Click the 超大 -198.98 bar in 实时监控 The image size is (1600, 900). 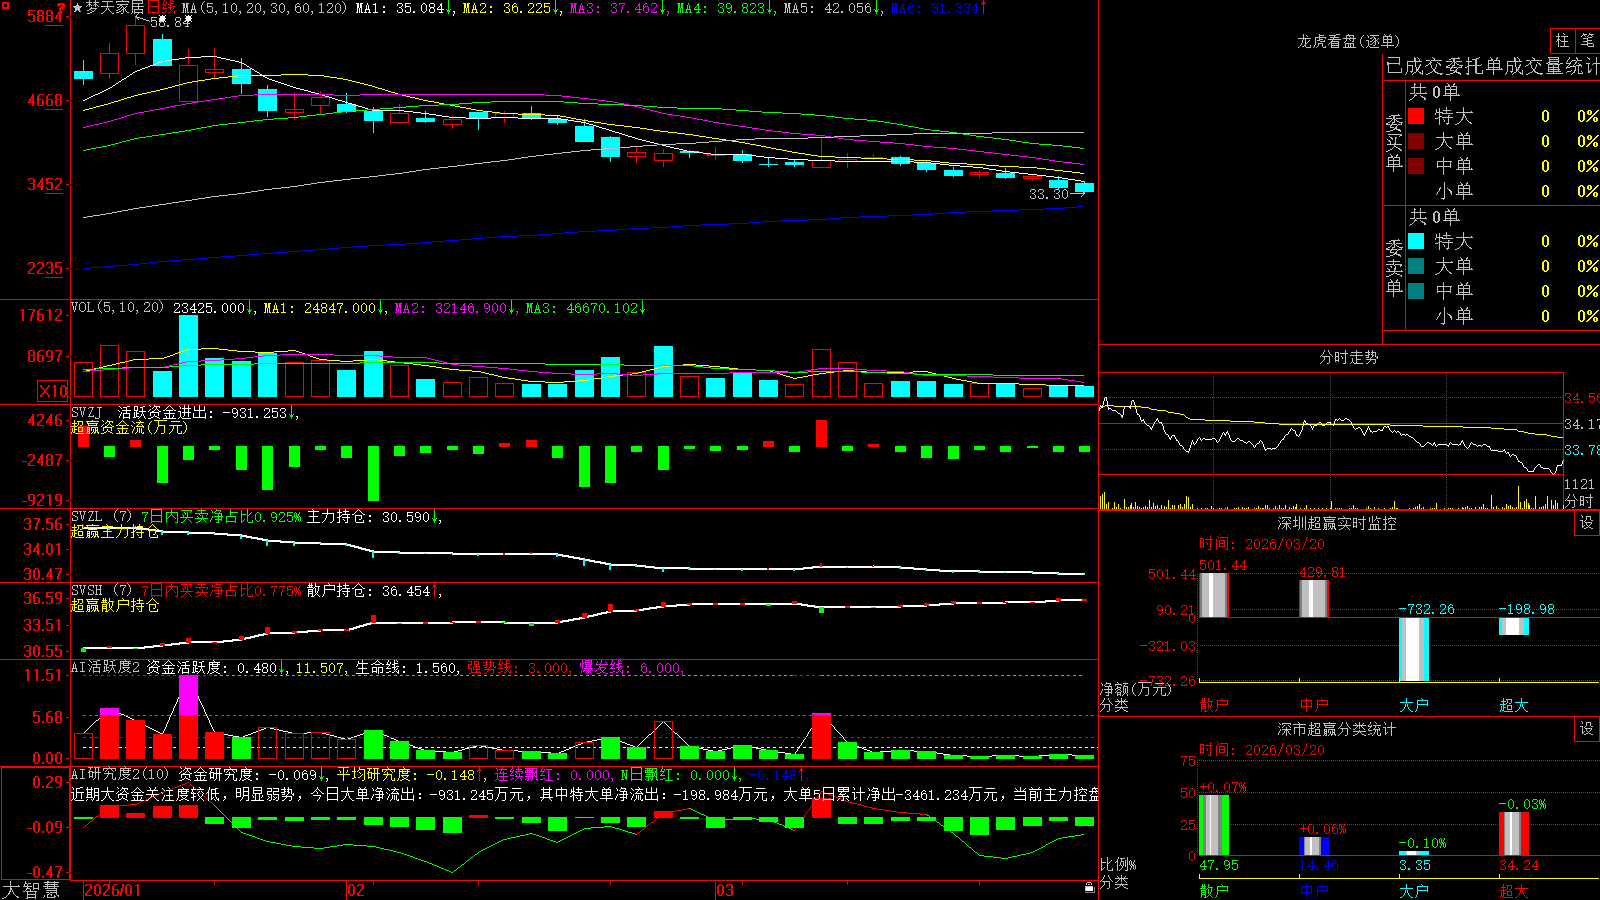pos(1514,626)
